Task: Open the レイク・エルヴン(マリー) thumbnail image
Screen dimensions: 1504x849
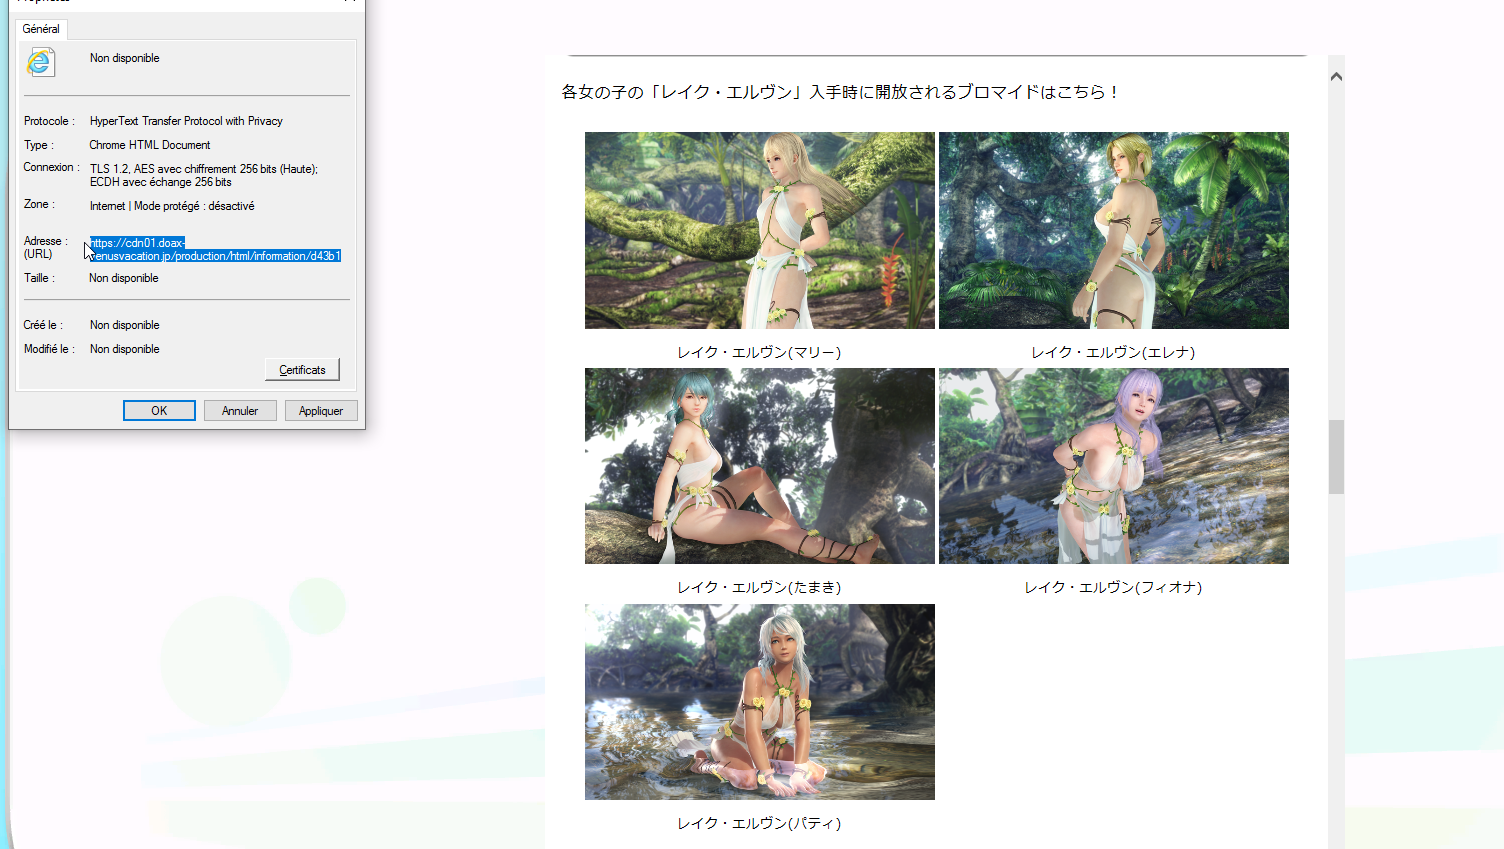Action: (x=760, y=230)
